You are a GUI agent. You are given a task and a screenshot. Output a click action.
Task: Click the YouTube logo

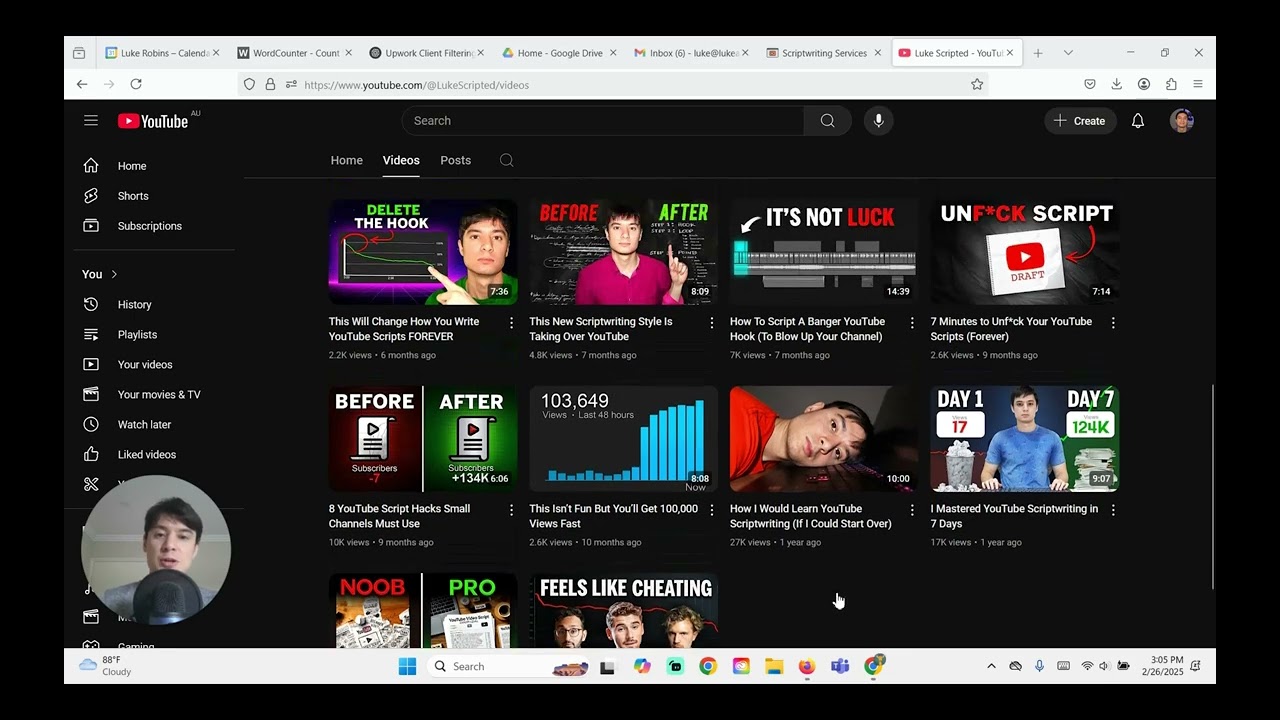tap(153, 121)
